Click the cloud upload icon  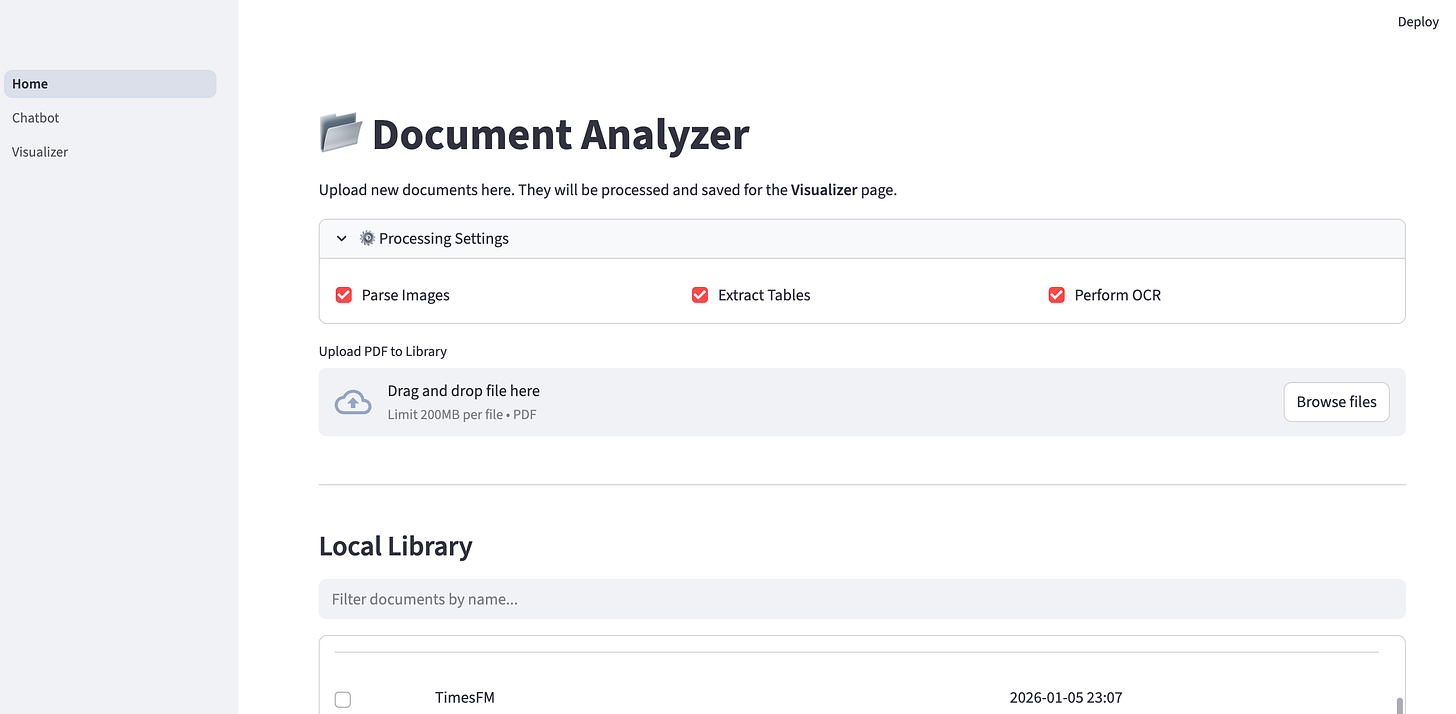click(353, 402)
